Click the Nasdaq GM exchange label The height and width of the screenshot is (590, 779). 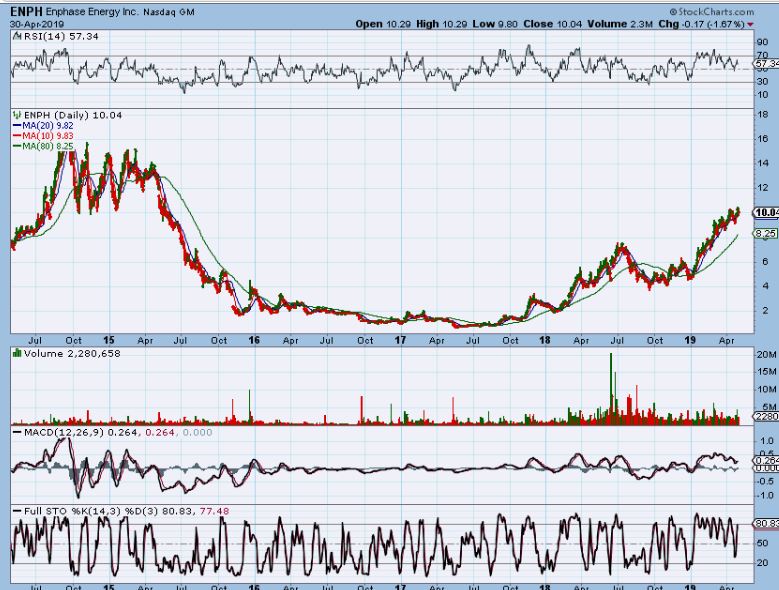click(169, 12)
